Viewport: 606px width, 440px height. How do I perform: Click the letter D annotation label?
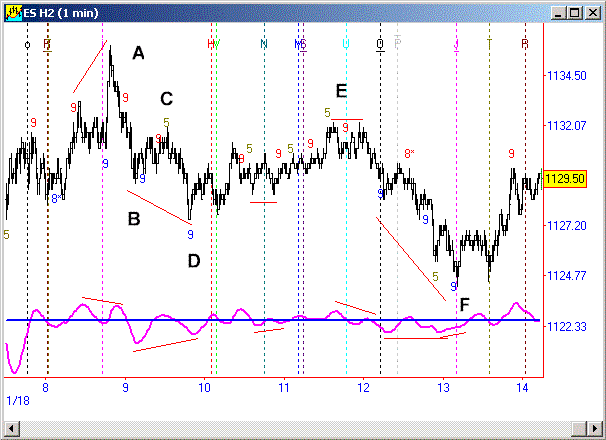(193, 261)
